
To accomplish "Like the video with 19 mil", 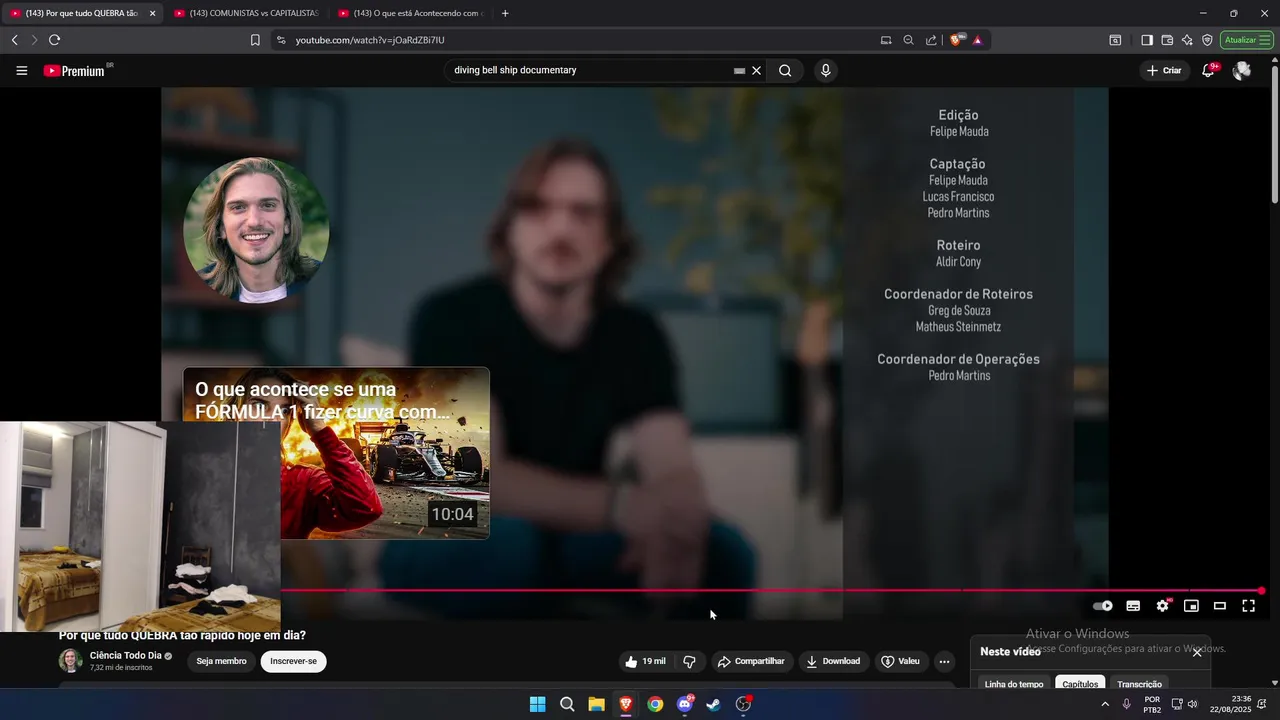I will pyautogui.click(x=645, y=661).
